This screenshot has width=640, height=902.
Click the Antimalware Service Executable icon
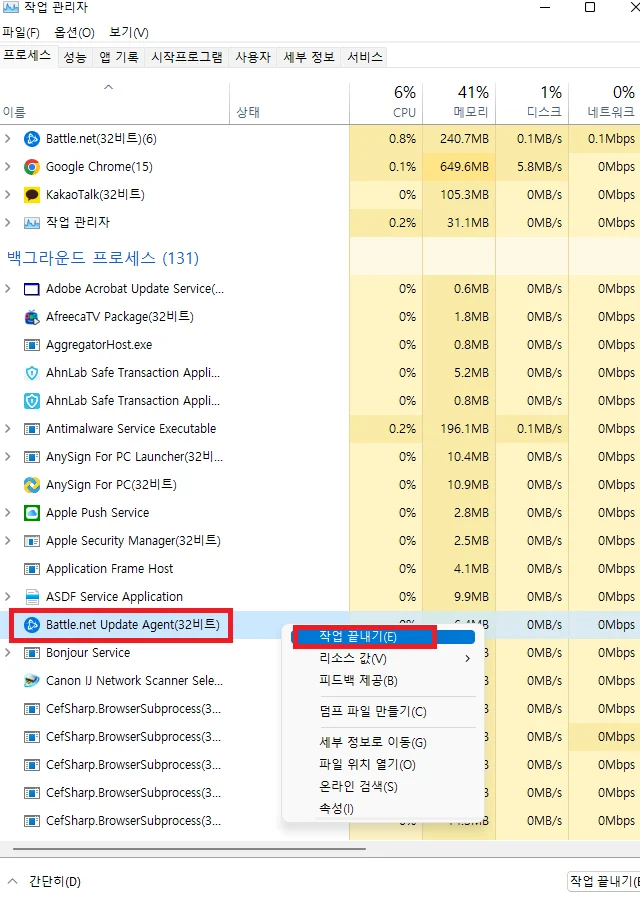point(32,429)
